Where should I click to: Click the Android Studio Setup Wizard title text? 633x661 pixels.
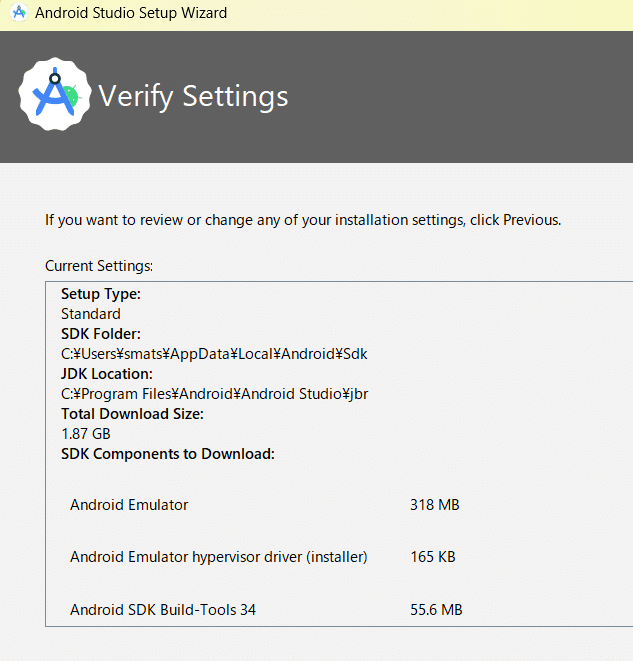pyautogui.click(x=131, y=13)
